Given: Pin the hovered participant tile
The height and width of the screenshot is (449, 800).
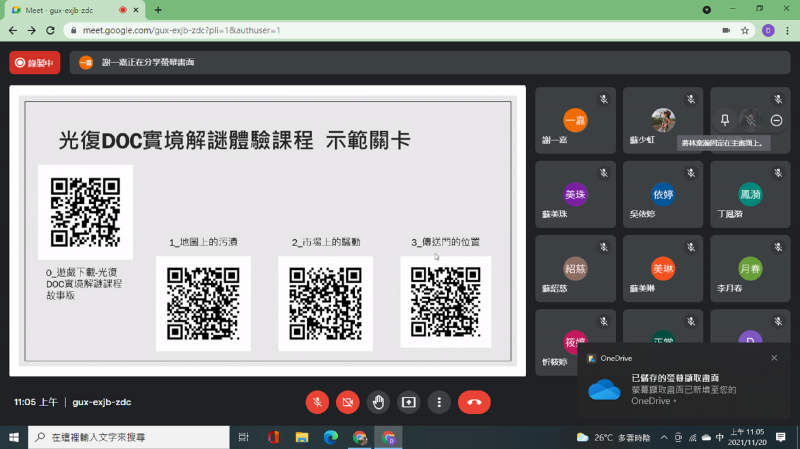Looking at the screenshot, I should [724, 120].
